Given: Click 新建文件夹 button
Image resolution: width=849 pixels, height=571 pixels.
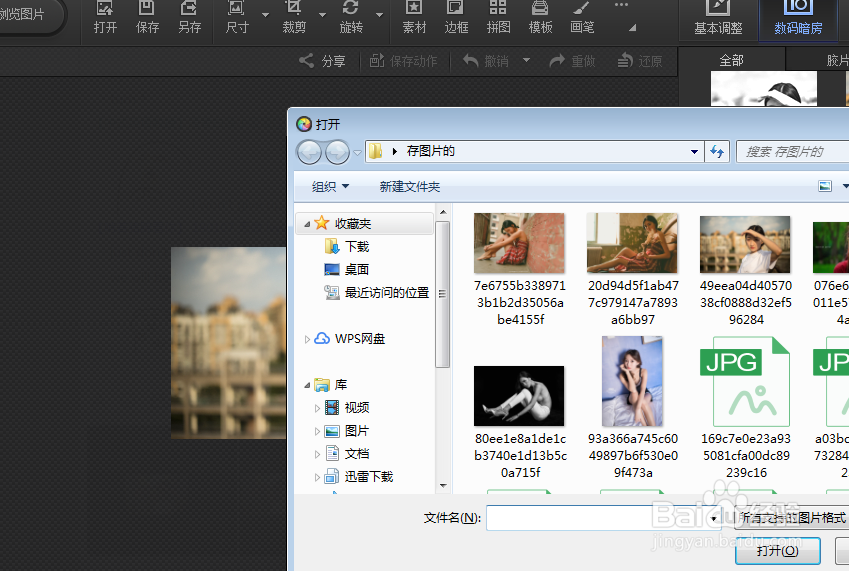Looking at the screenshot, I should coord(410,187).
